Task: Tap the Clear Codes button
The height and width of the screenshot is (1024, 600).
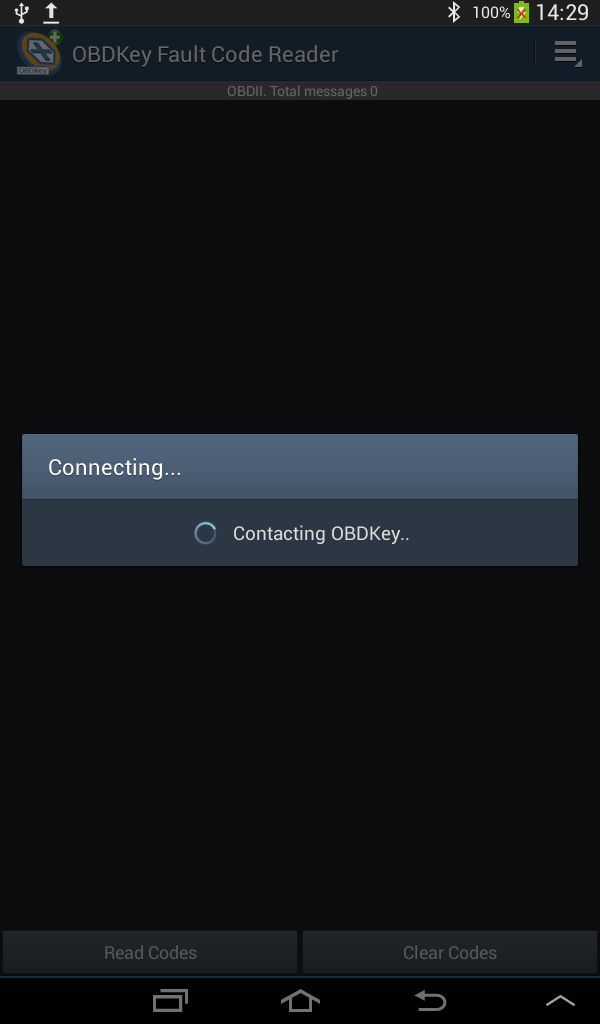Action: [x=450, y=952]
